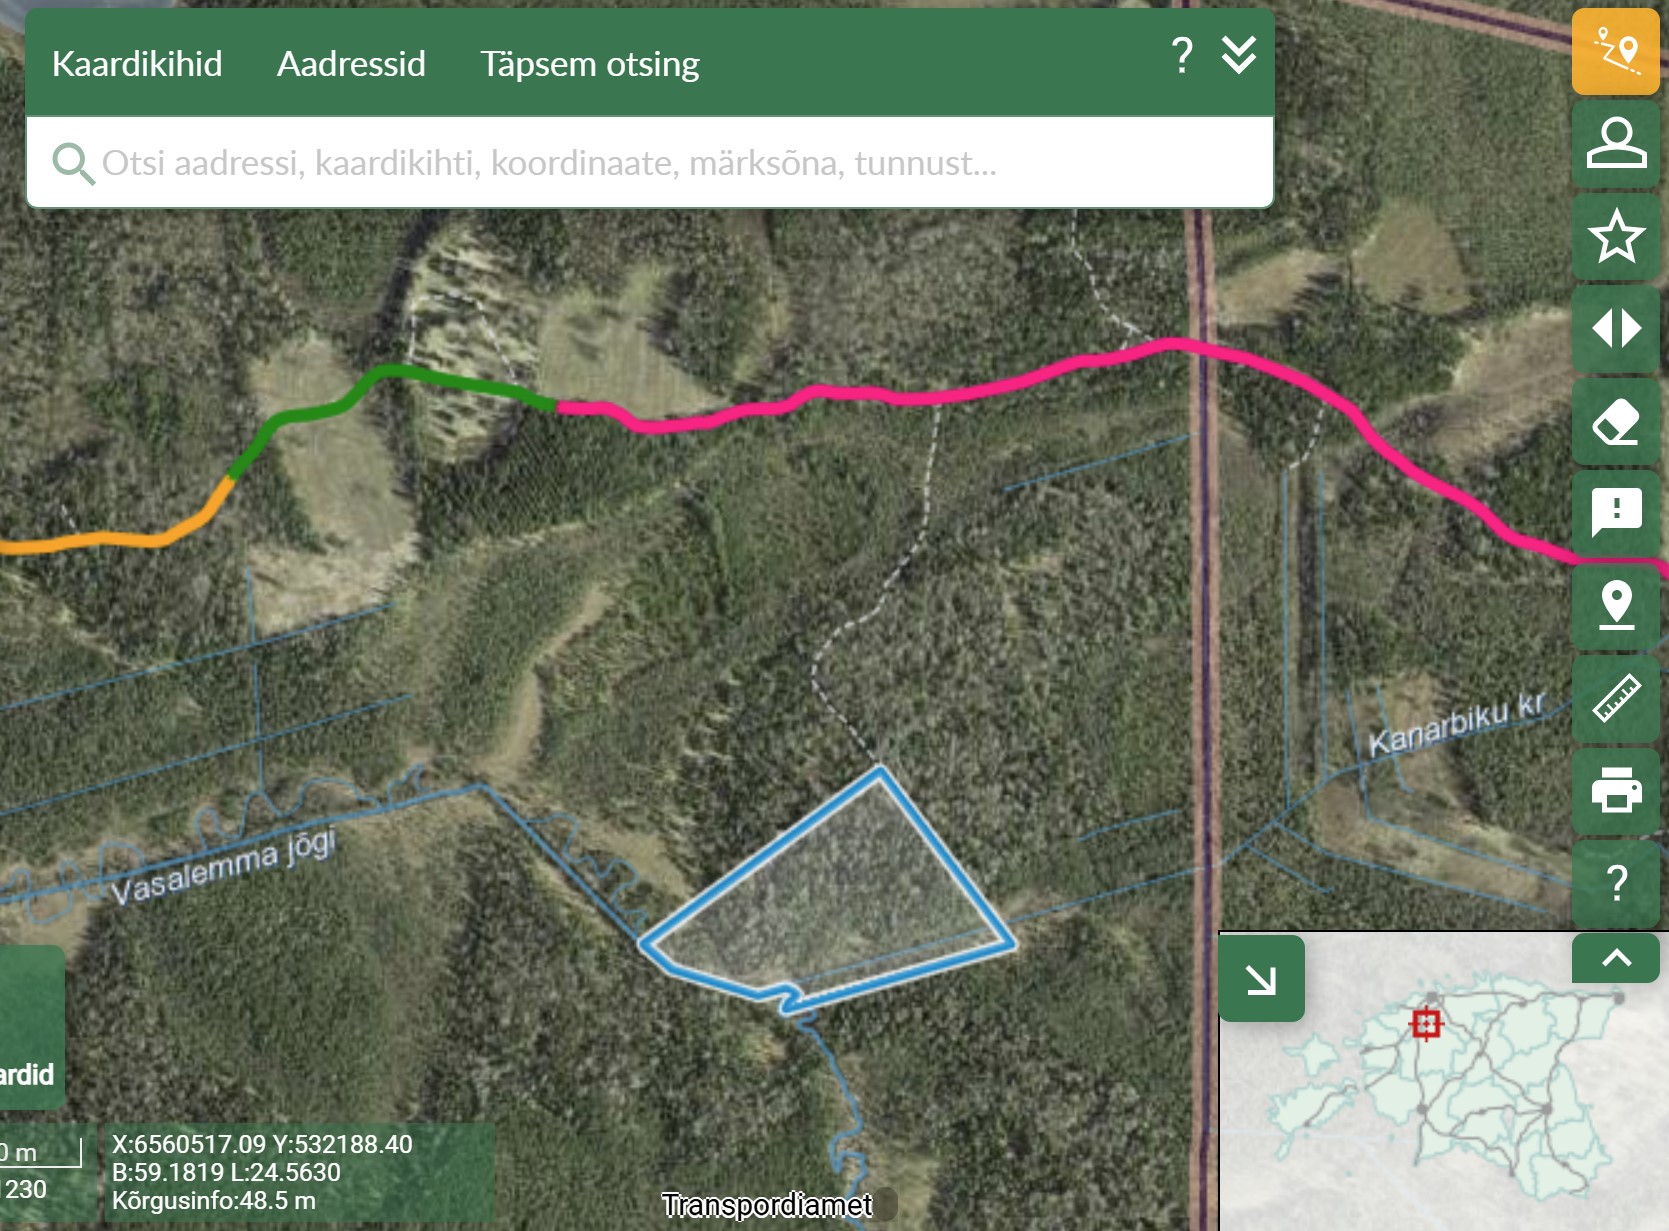Click the star favorites icon
This screenshot has width=1669, height=1231.
tap(1616, 236)
